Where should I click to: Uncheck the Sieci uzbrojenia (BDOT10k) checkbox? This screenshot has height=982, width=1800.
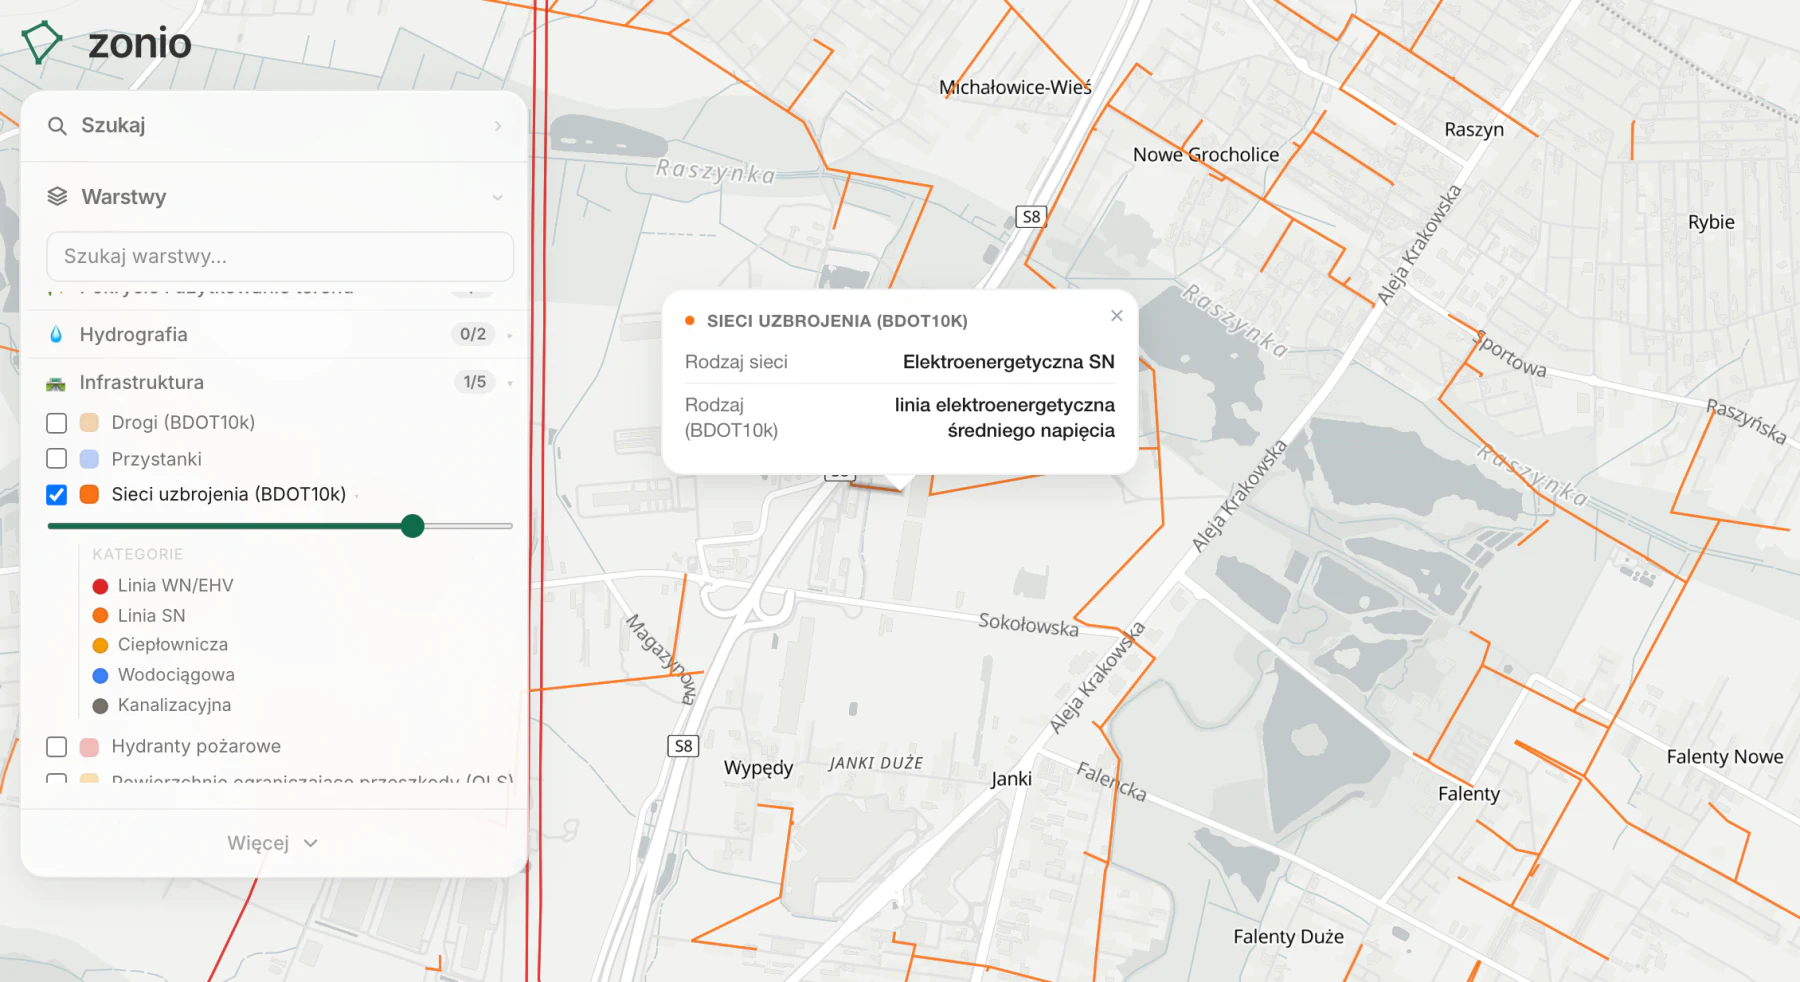(57, 495)
